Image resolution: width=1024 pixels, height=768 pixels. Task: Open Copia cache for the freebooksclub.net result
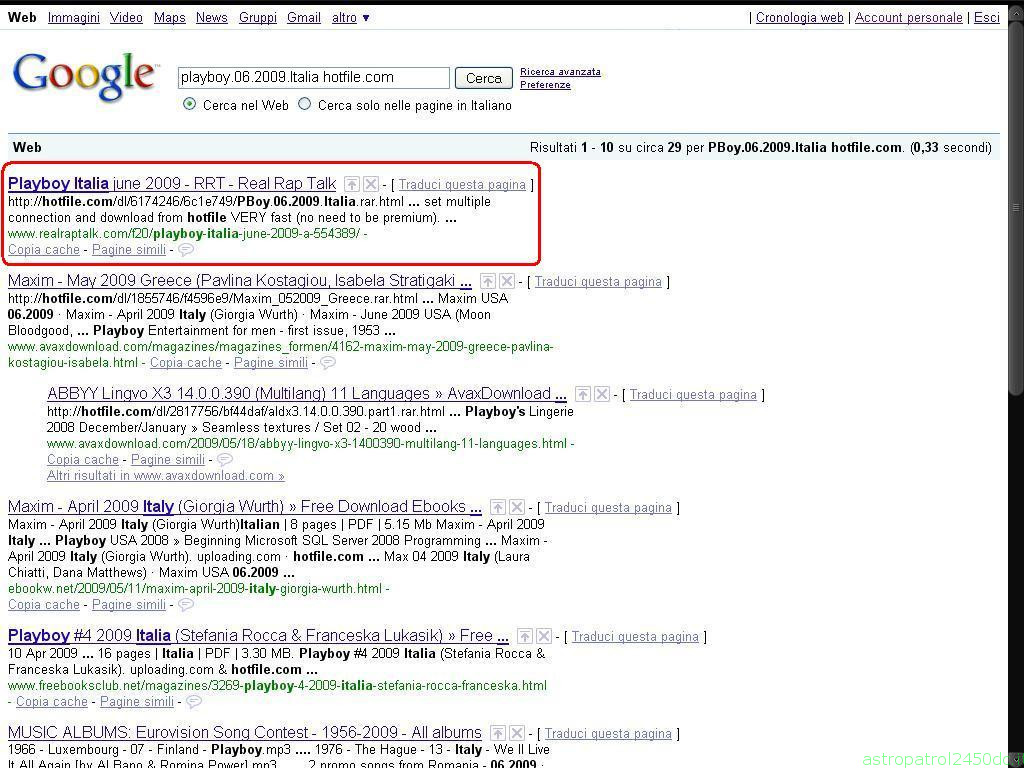pos(52,701)
